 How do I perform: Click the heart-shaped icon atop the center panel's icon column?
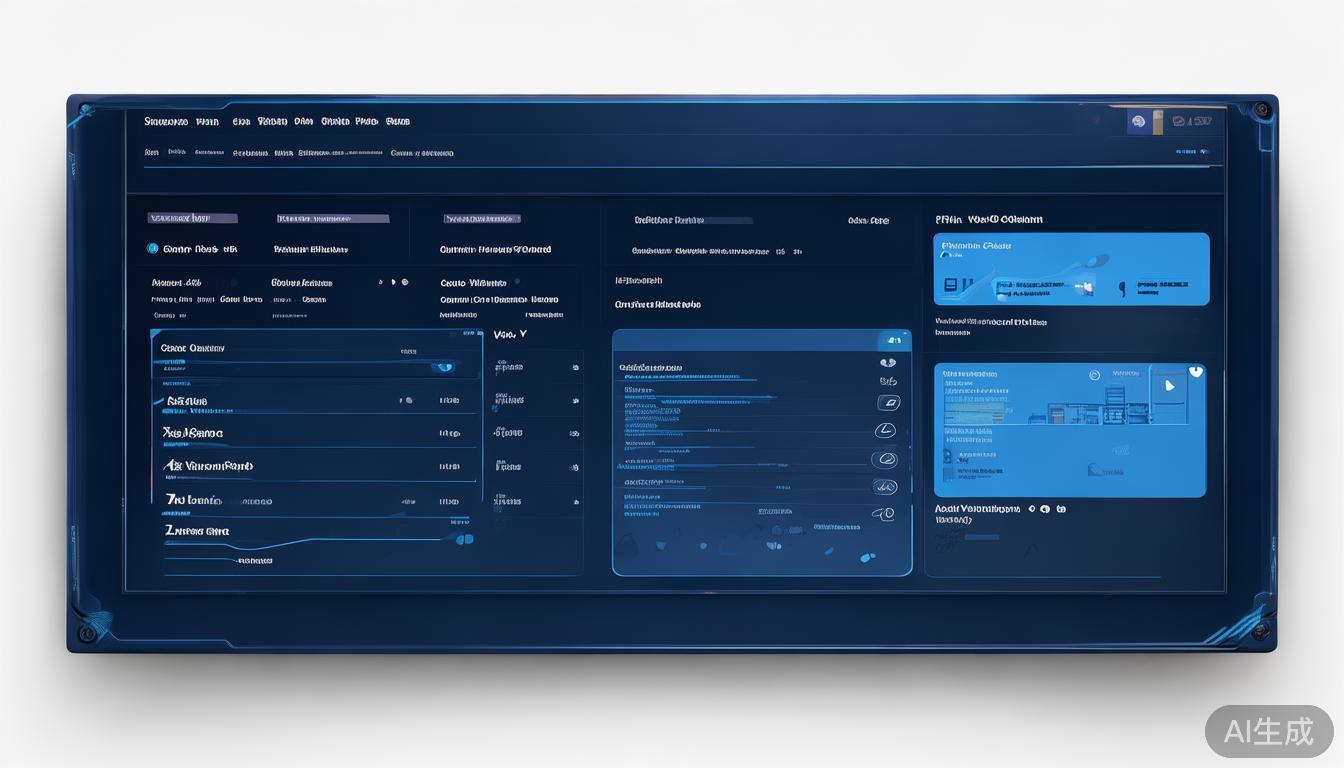(887, 363)
